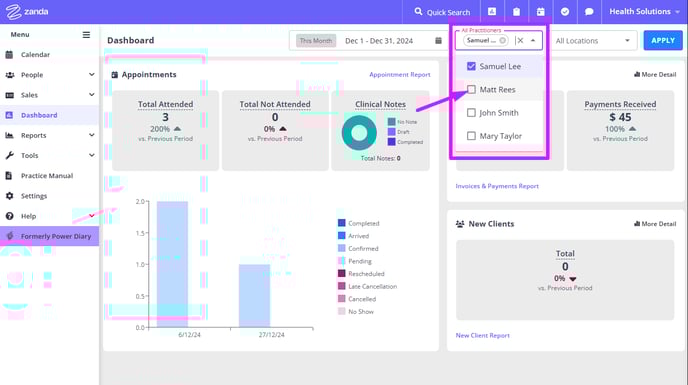This screenshot has width=688, height=385.
Task: Click the clipboard icon in top bar
Action: 516,12
